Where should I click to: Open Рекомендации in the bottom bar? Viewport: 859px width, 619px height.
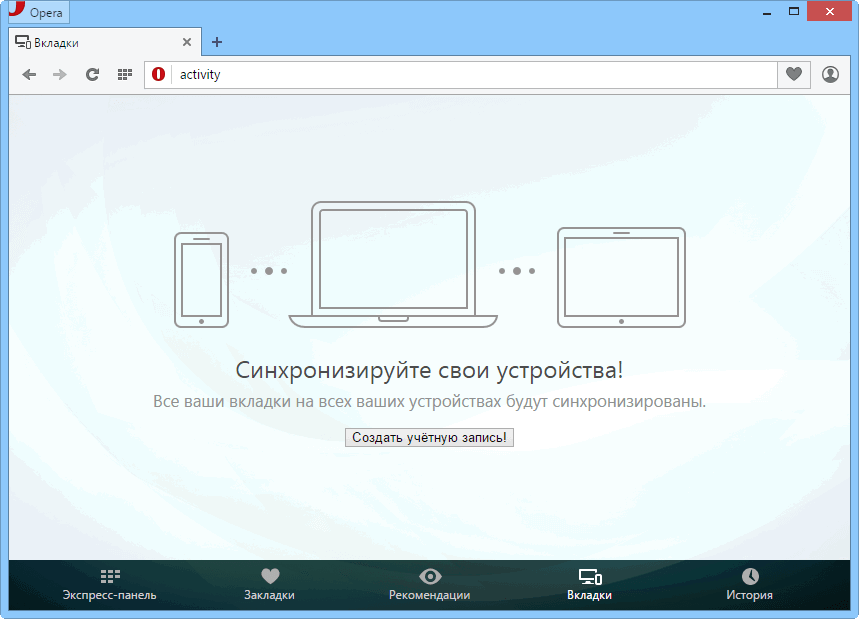[430, 584]
